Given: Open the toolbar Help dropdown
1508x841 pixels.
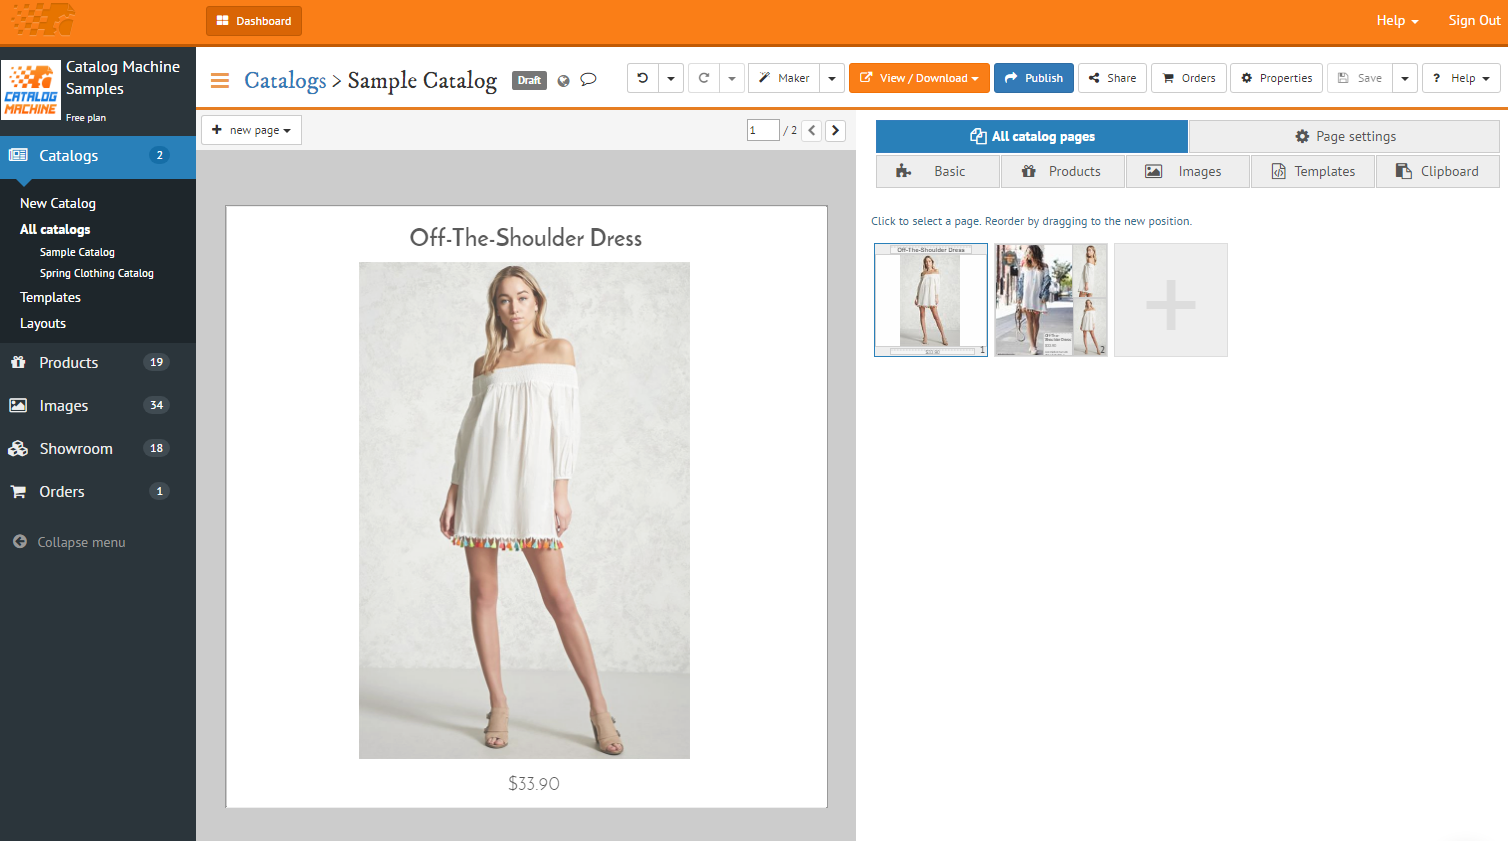Looking at the screenshot, I should pyautogui.click(x=1461, y=78).
